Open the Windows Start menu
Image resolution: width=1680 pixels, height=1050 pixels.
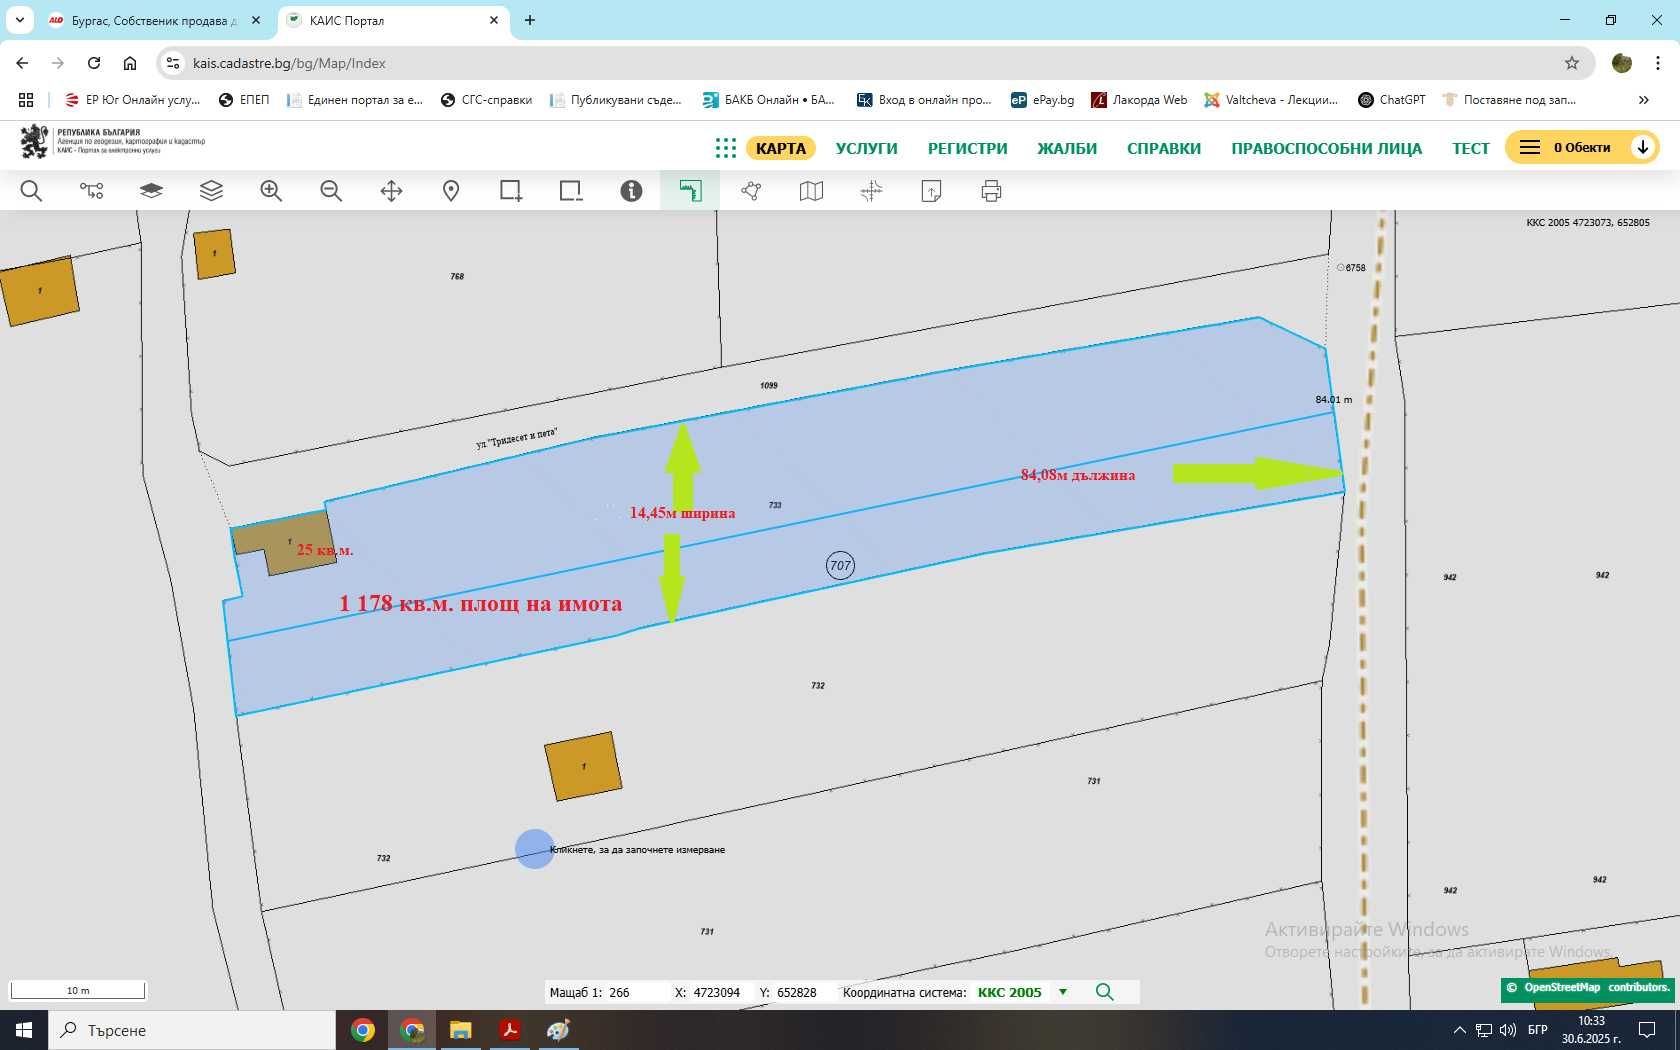[24, 1030]
